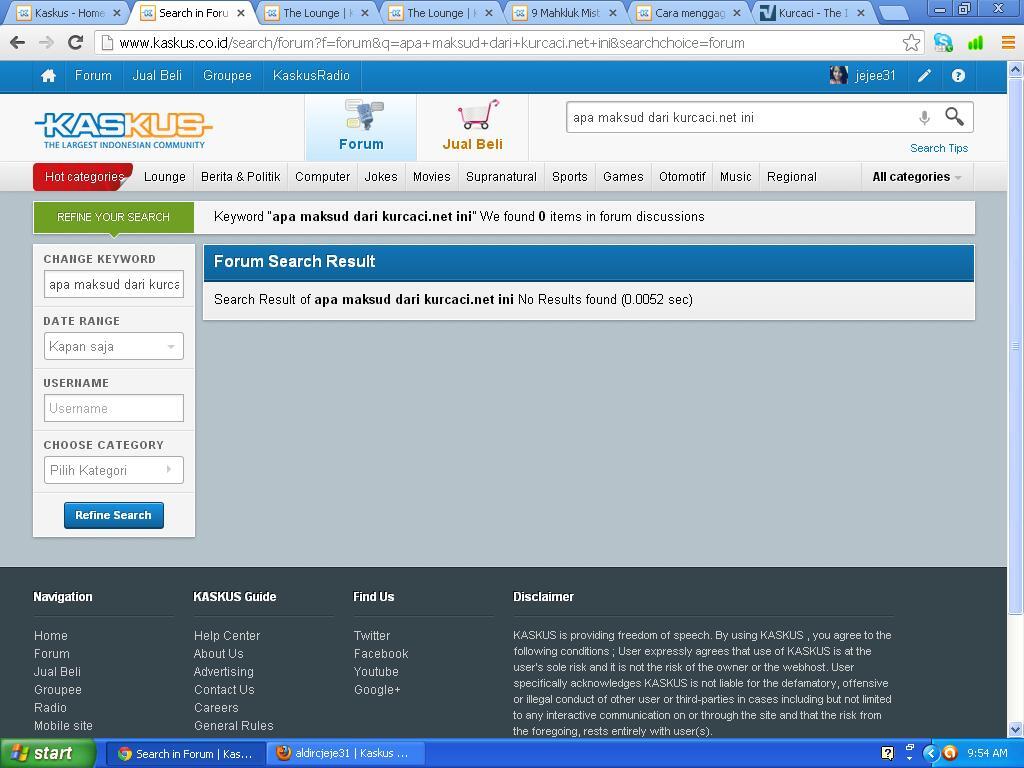Switch to the Cara menggag tab
Screen dimensions: 1024x768
tap(690, 13)
